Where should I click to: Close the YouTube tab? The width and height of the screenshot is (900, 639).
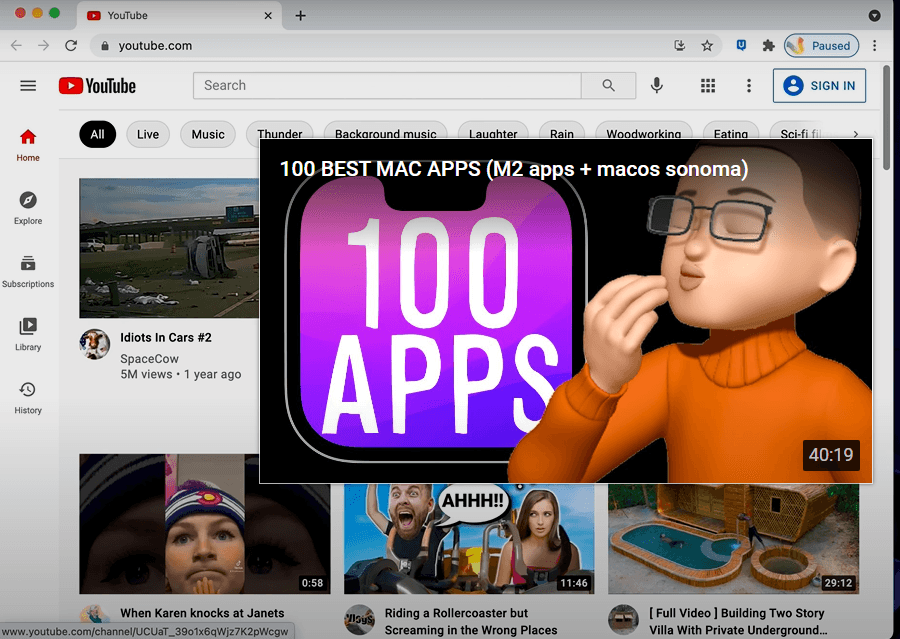pos(268,16)
